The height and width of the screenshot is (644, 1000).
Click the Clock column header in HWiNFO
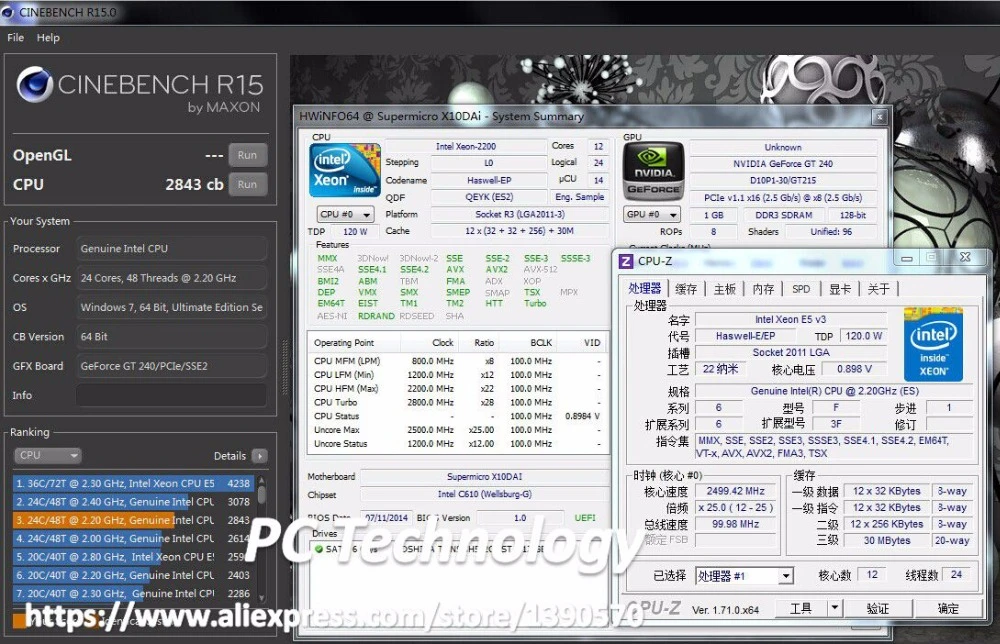(443, 343)
